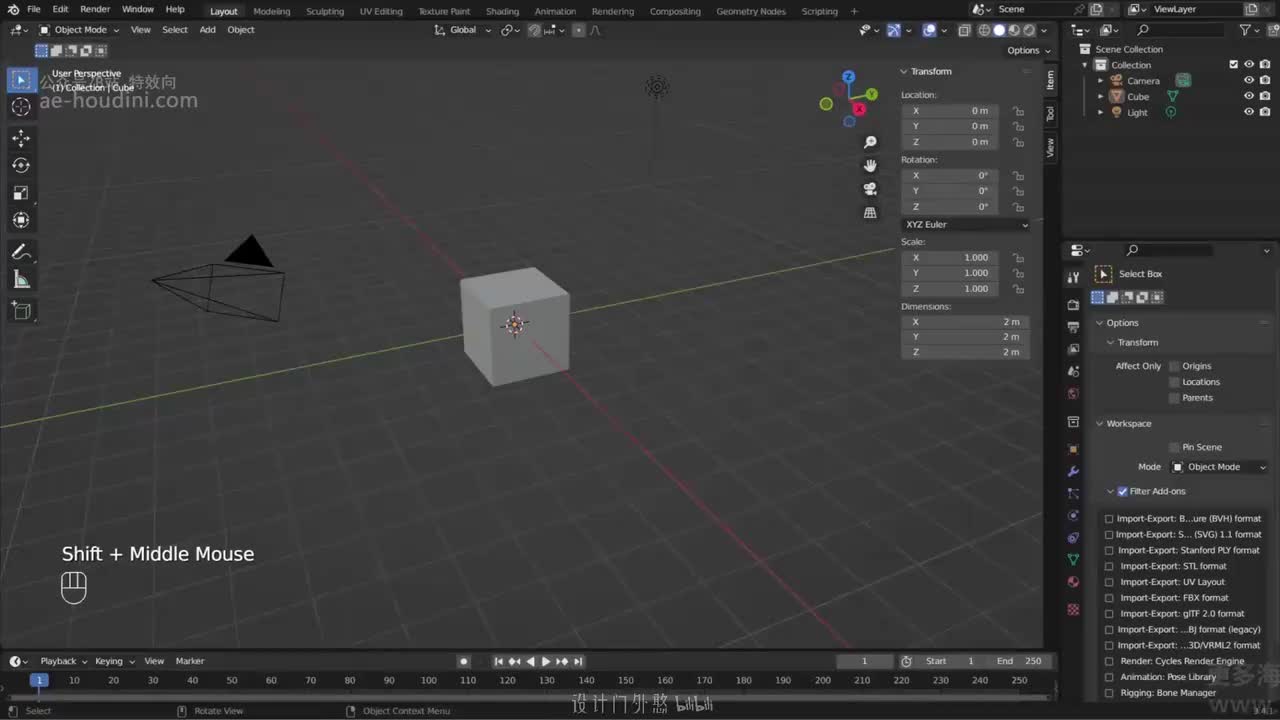Viewport: 1280px width, 720px height.
Task: Activate the Select Box tool
Action: click(x=21, y=80)
